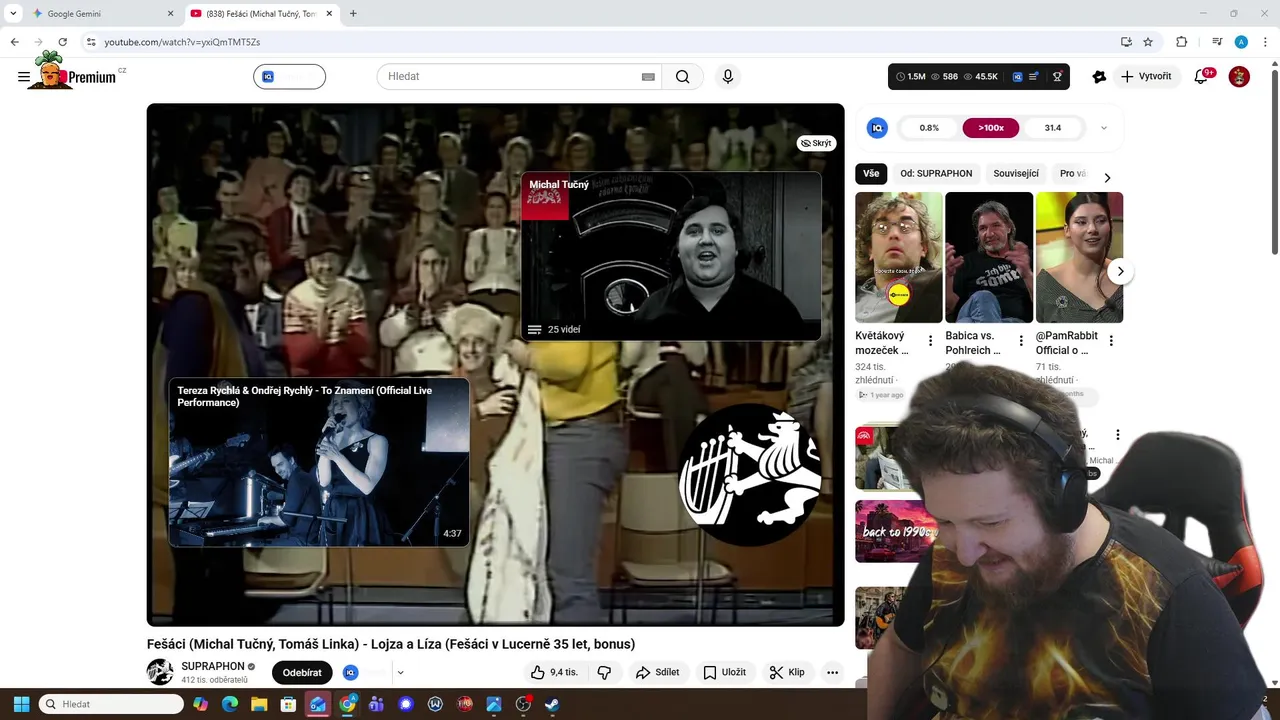This screenshot has width=1280, height=720.
Task: Open the SUPRAPHON channel avatar
Action: coord(160,672)
